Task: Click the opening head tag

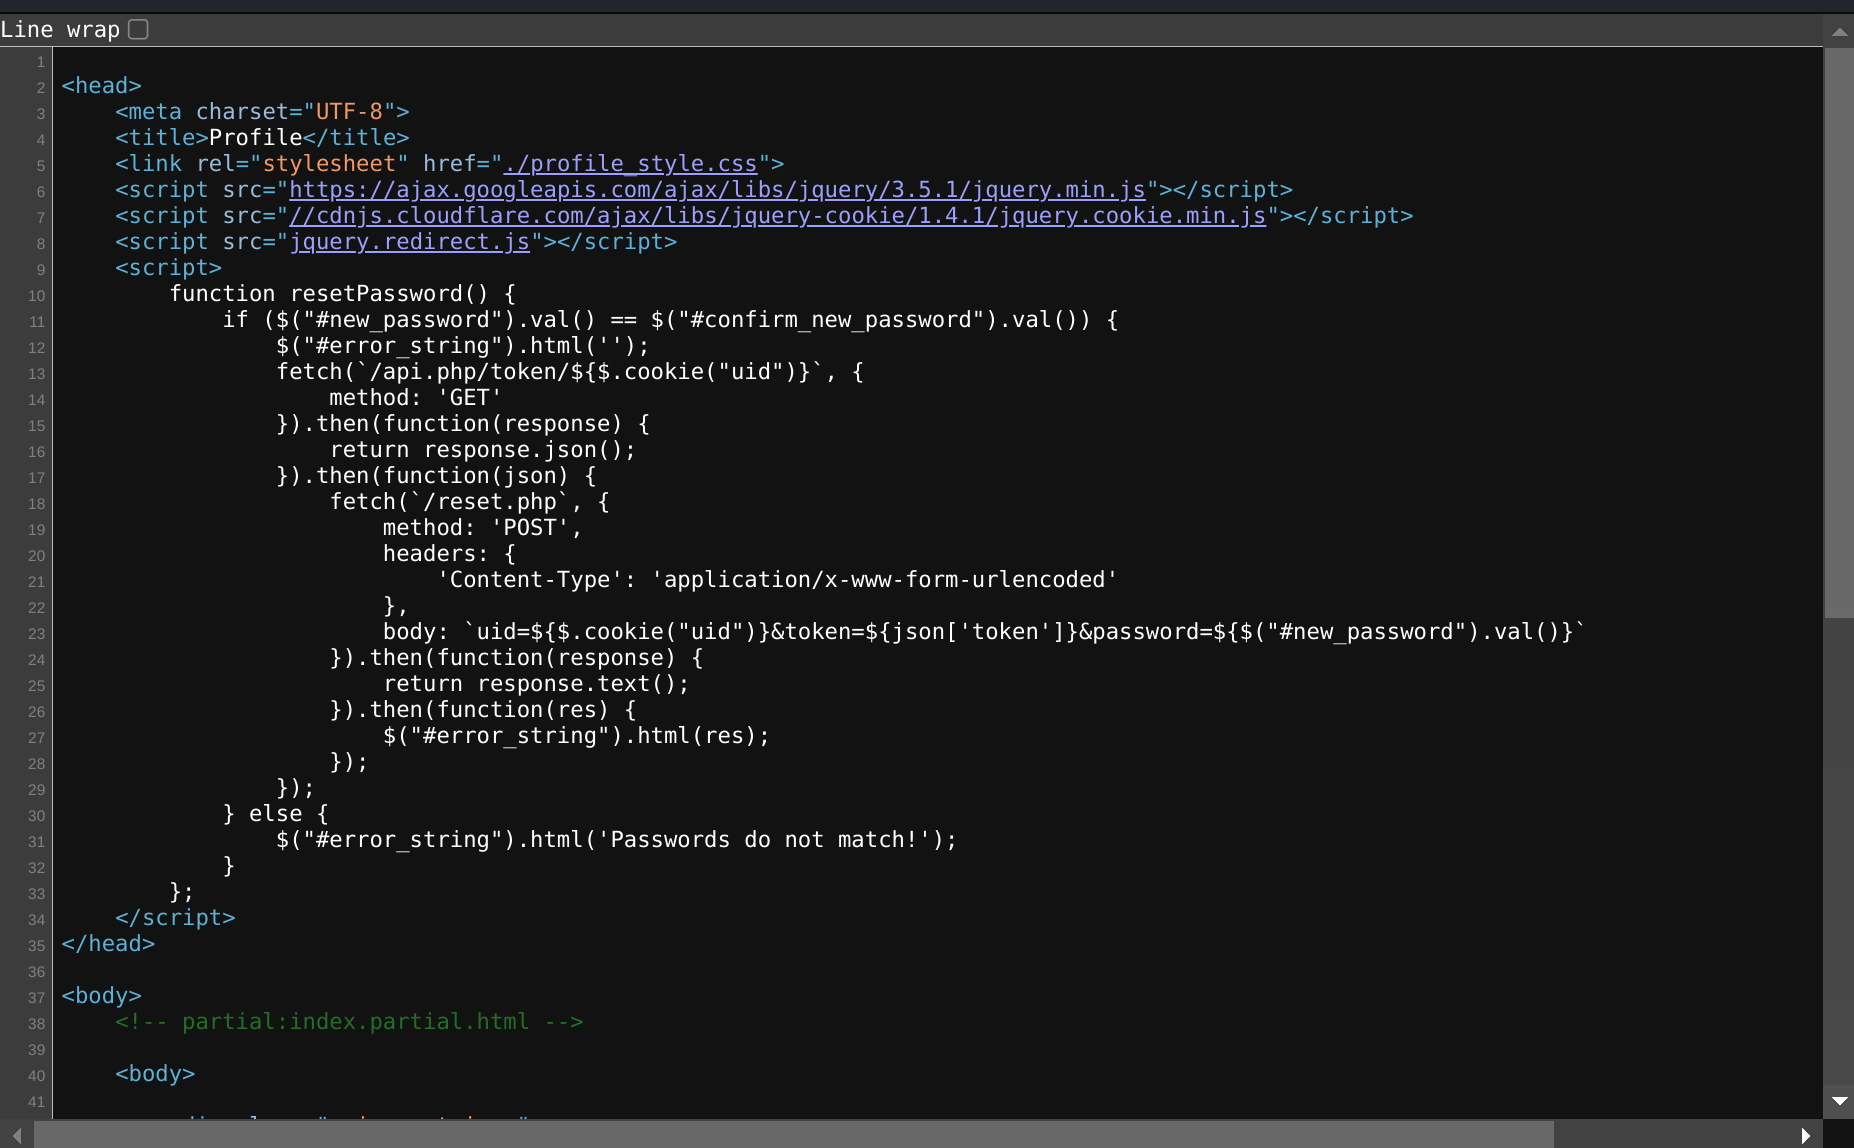Action: coord(101,86)
